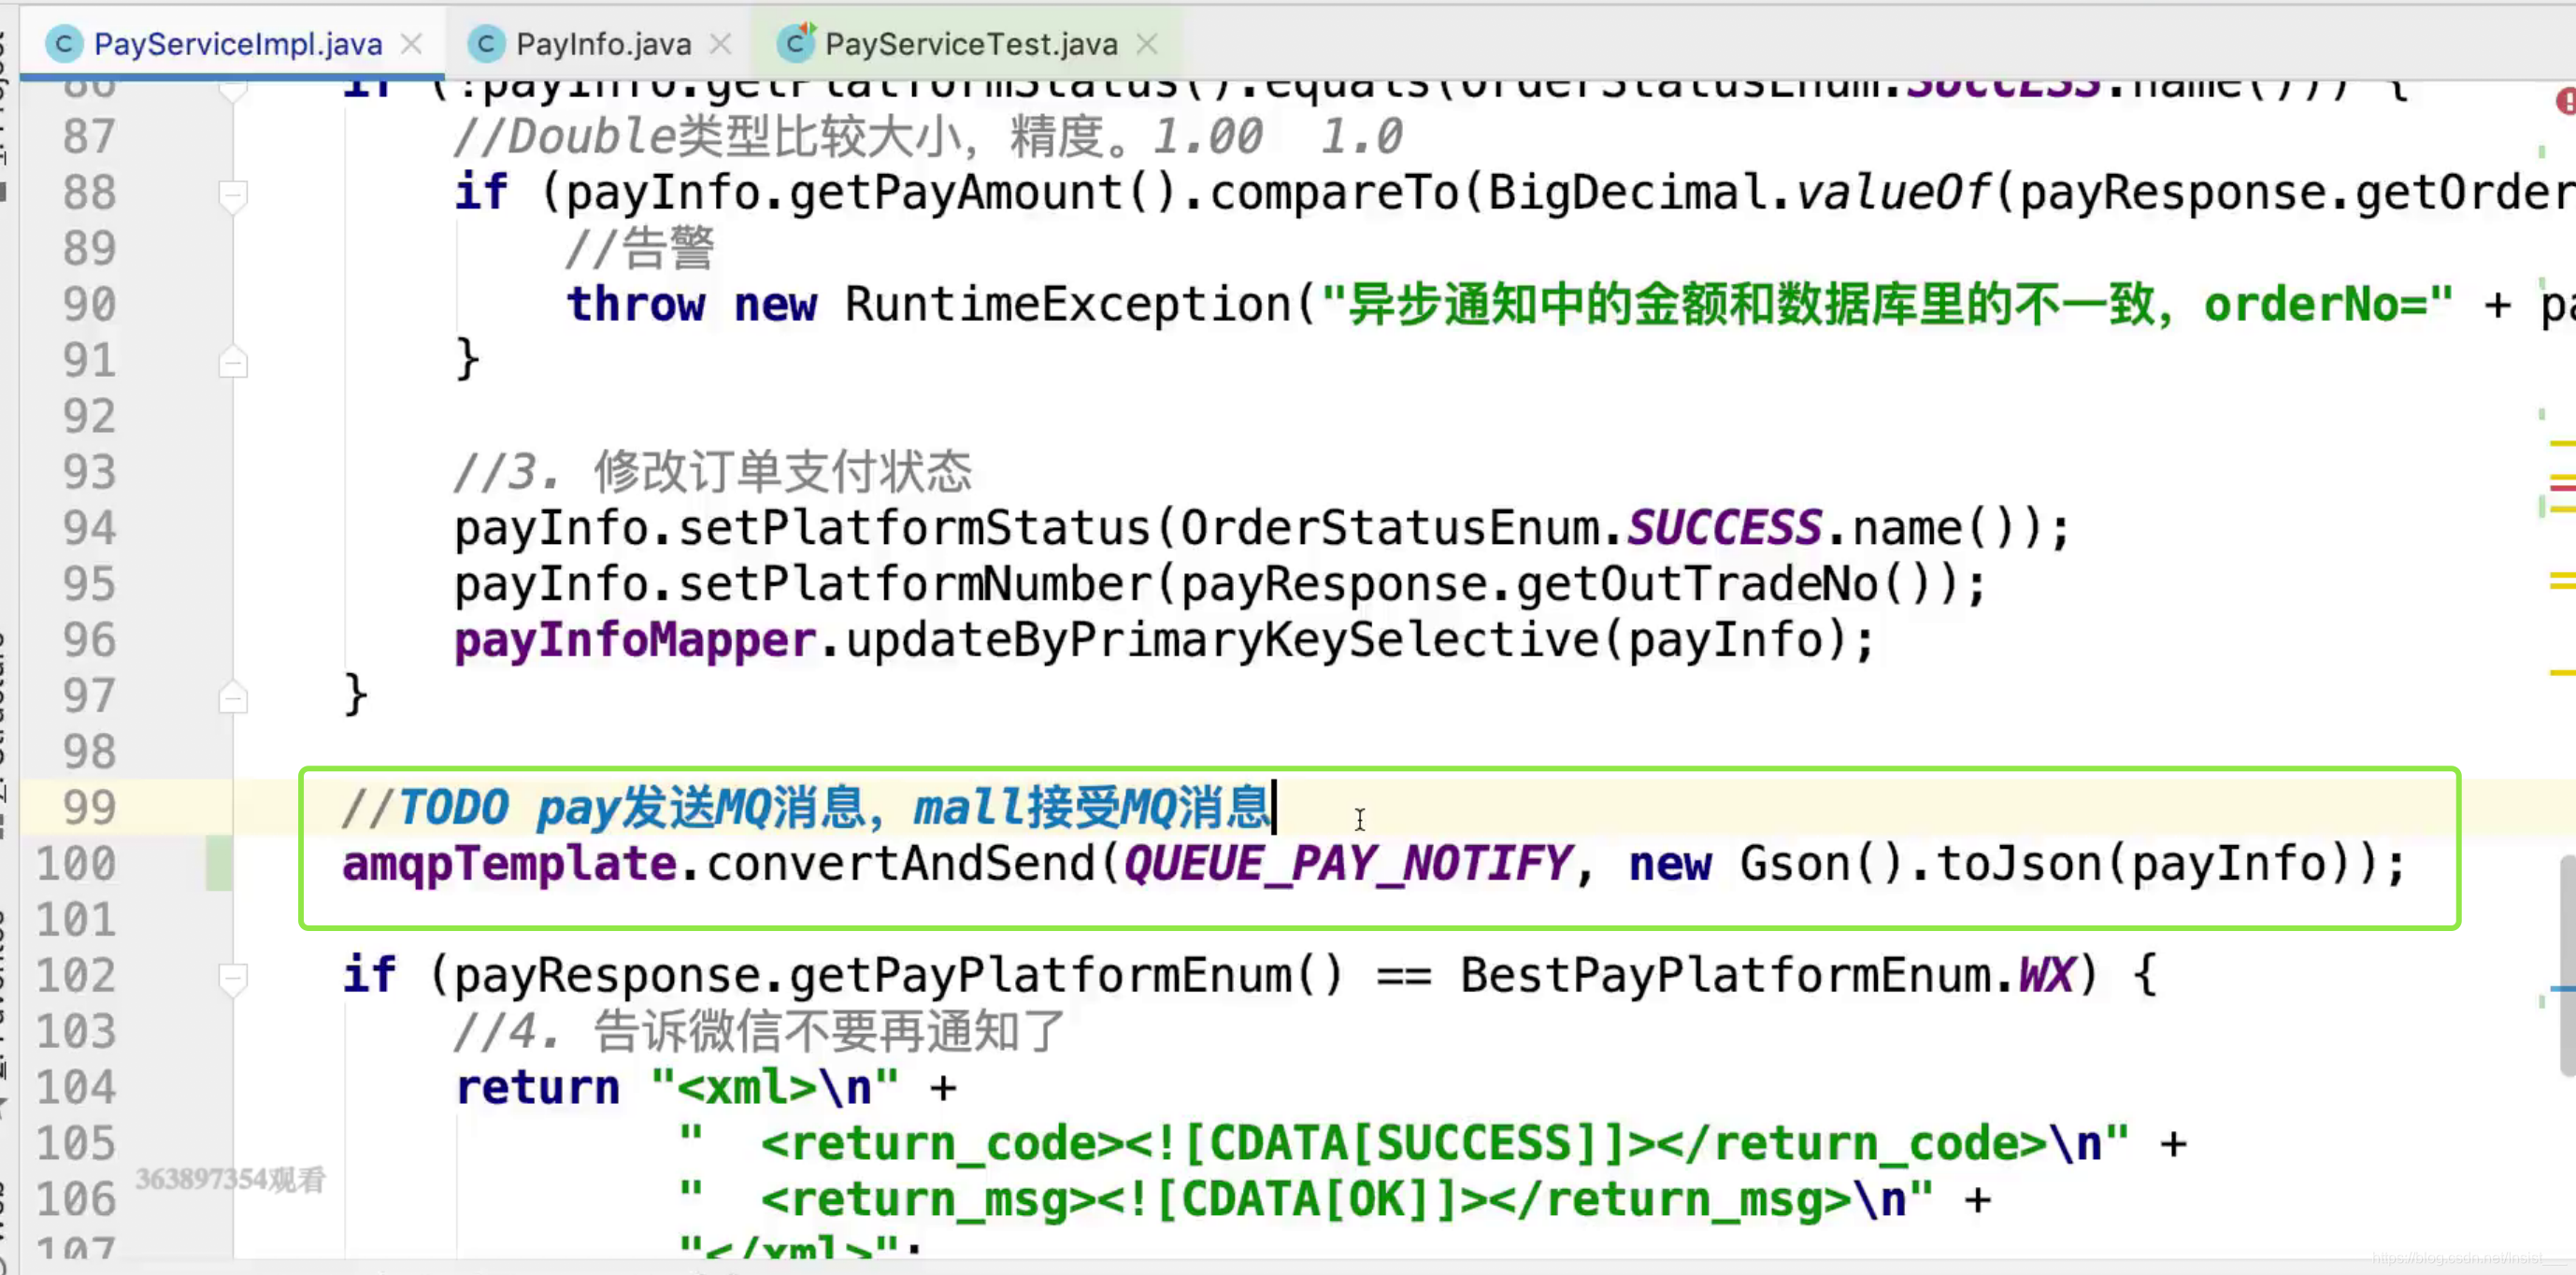Collapse the fold marker at line 97
2576x1275 pixels.
point(232,697)
